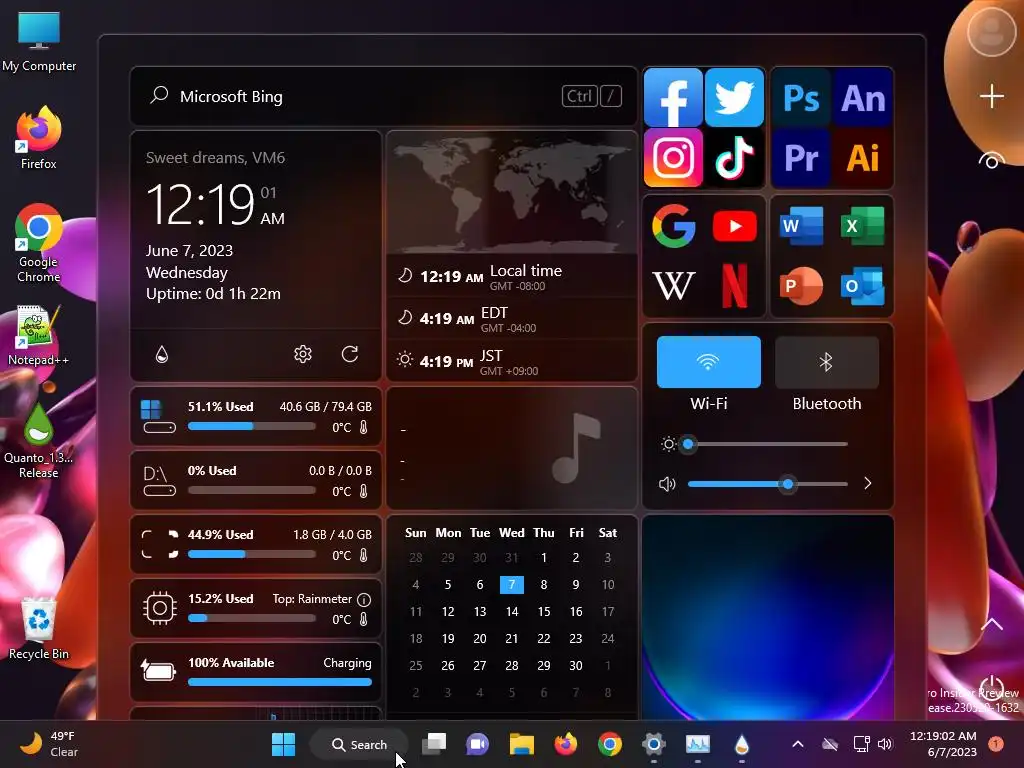This screenshot has width=1024, height=768.
Task: Click the EDT time zone row
Action: (512, 319)
